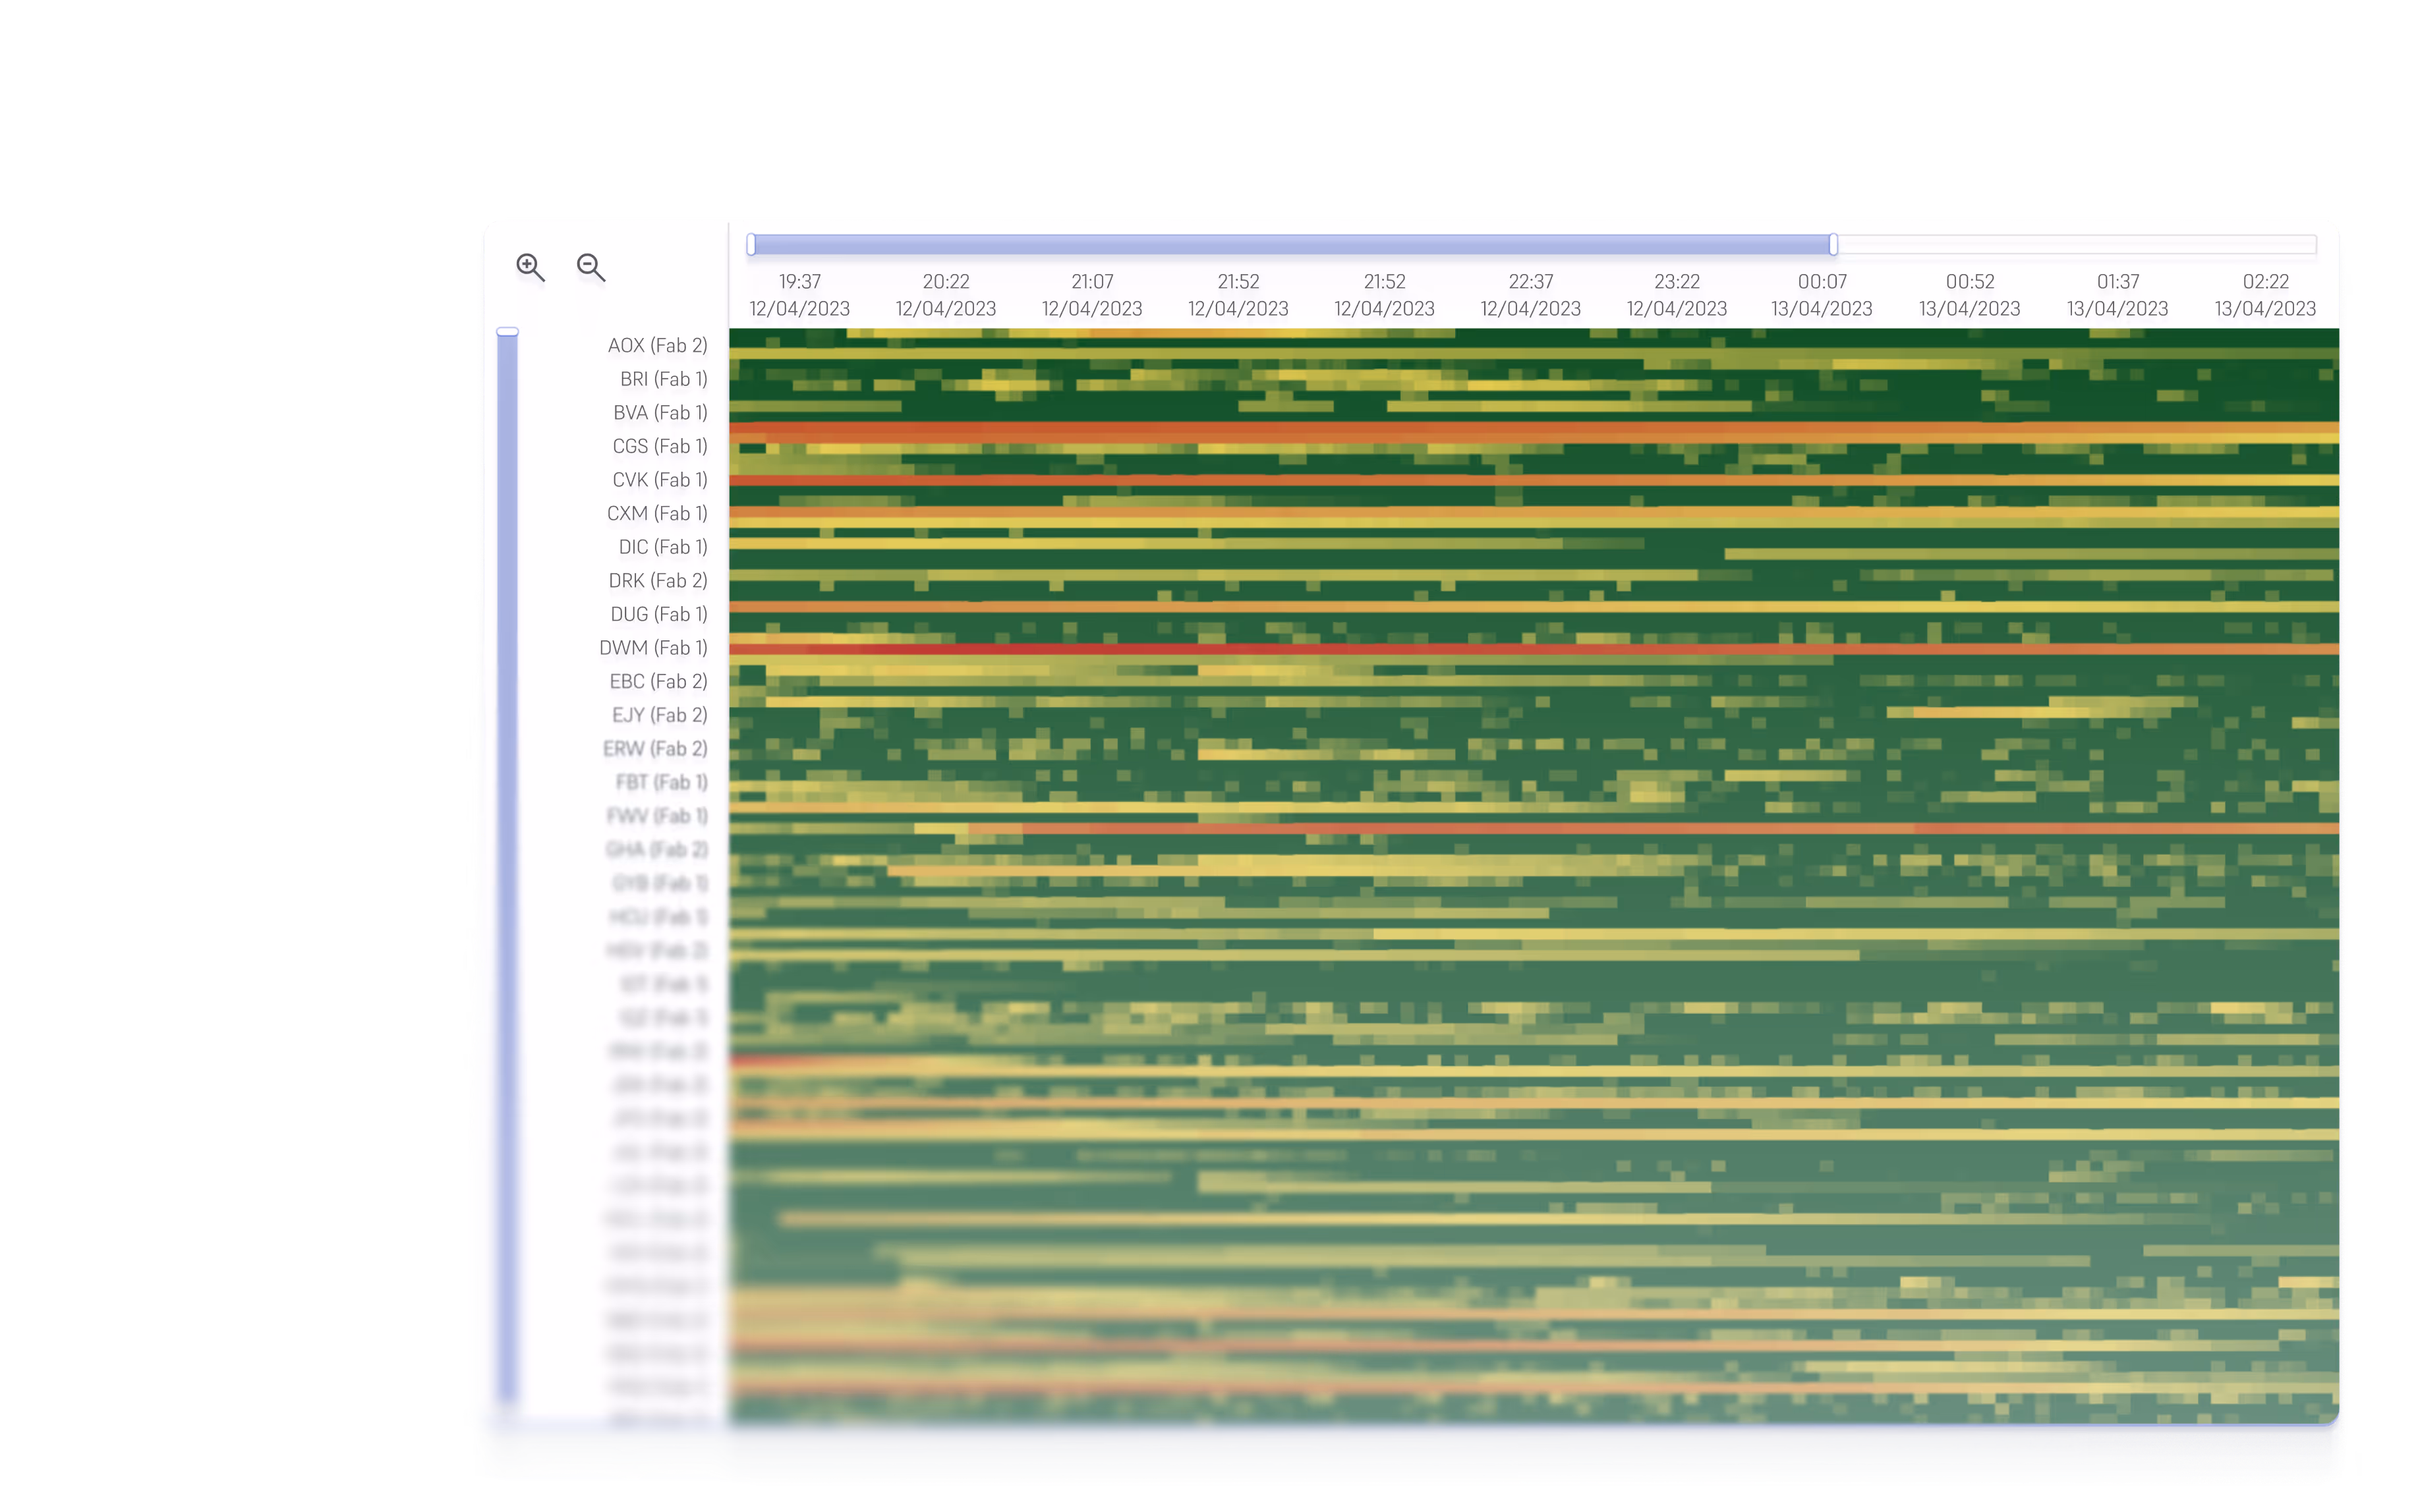Click the top handle of vertical scrollbar
The width and height of the screenshot is (2420, 1512).
(508, 331)
